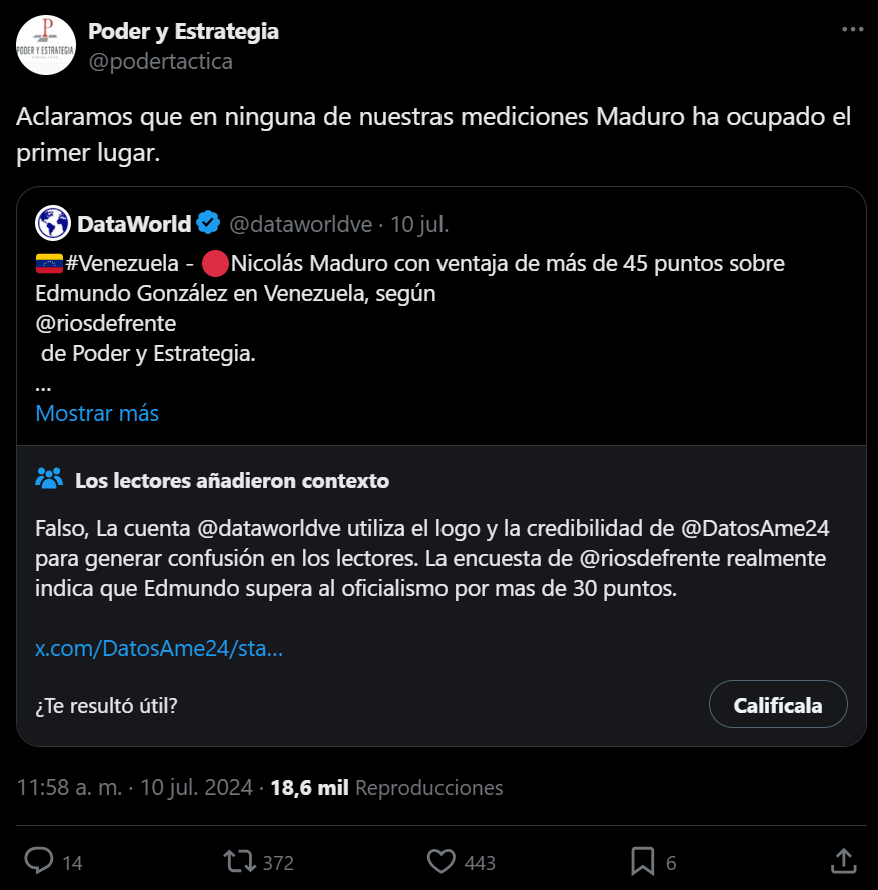Click the Poder y Estrategia display name

pos(183,31)
